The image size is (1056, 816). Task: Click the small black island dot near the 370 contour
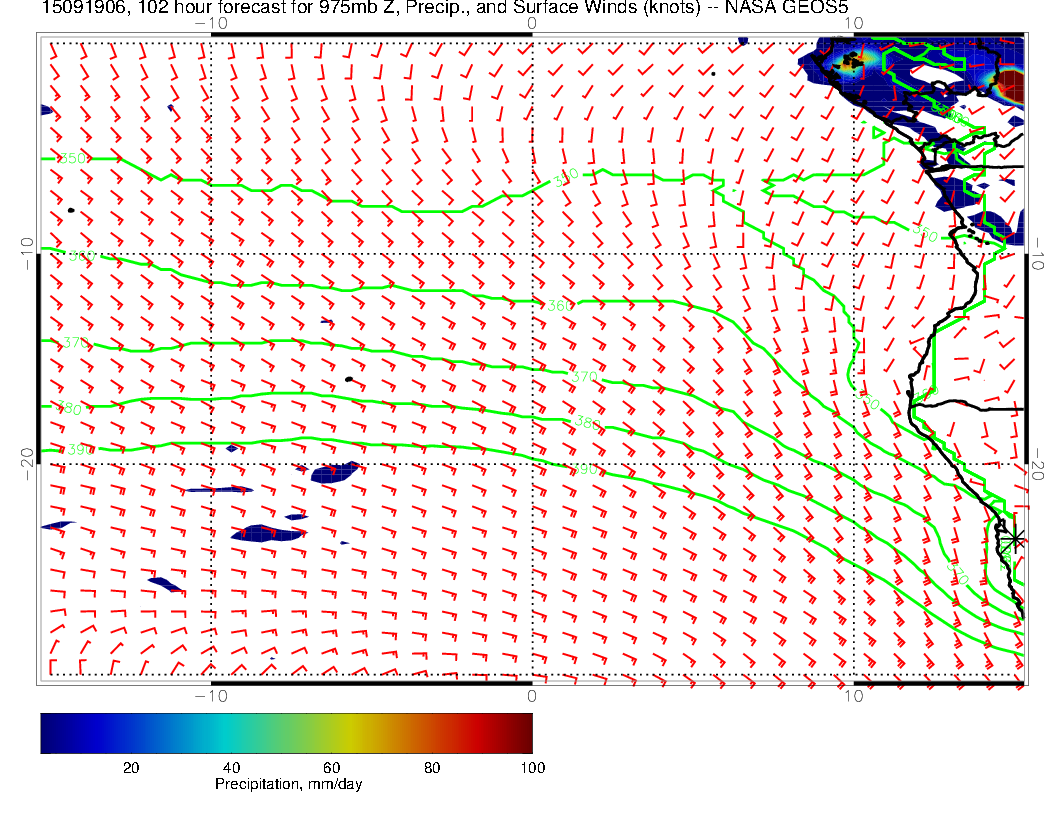pos(347,380)
